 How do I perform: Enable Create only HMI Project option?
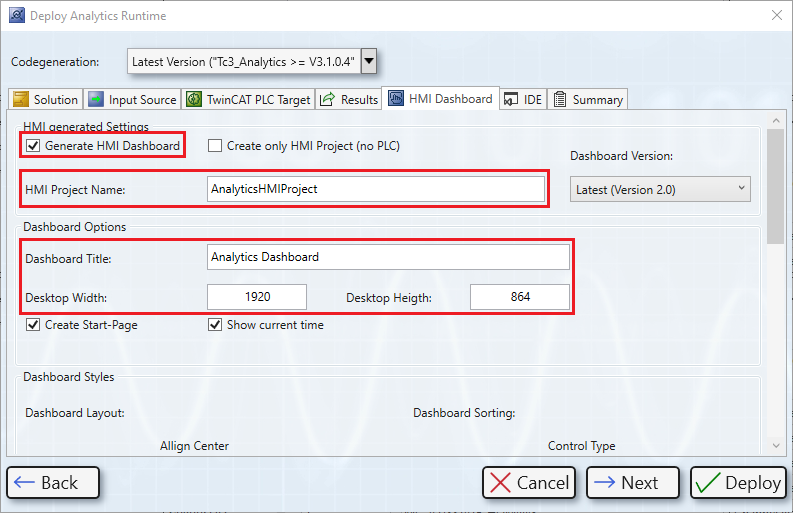coord(215,146)
